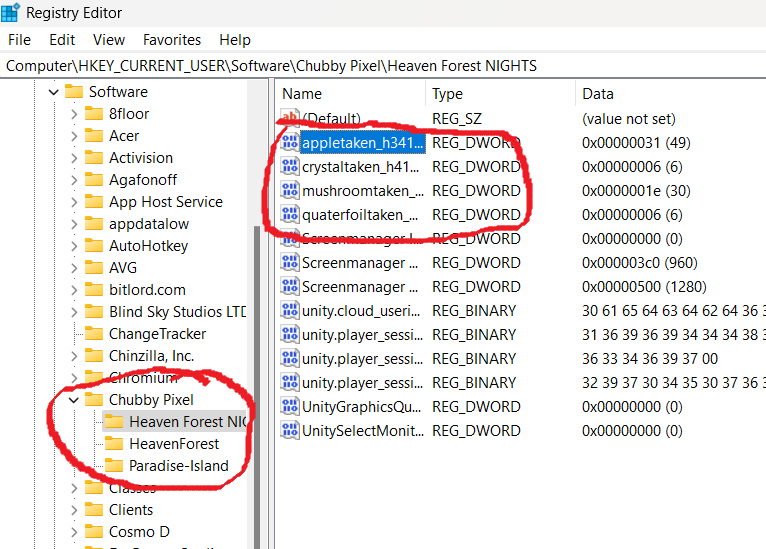Click the crystaltaken DWORD value icon

pos(290,166)
